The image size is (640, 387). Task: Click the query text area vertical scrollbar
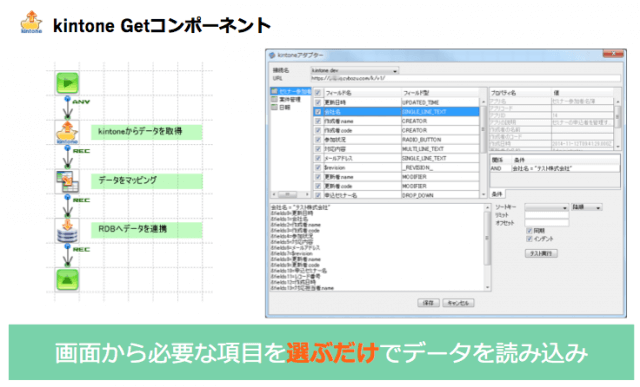487,239
